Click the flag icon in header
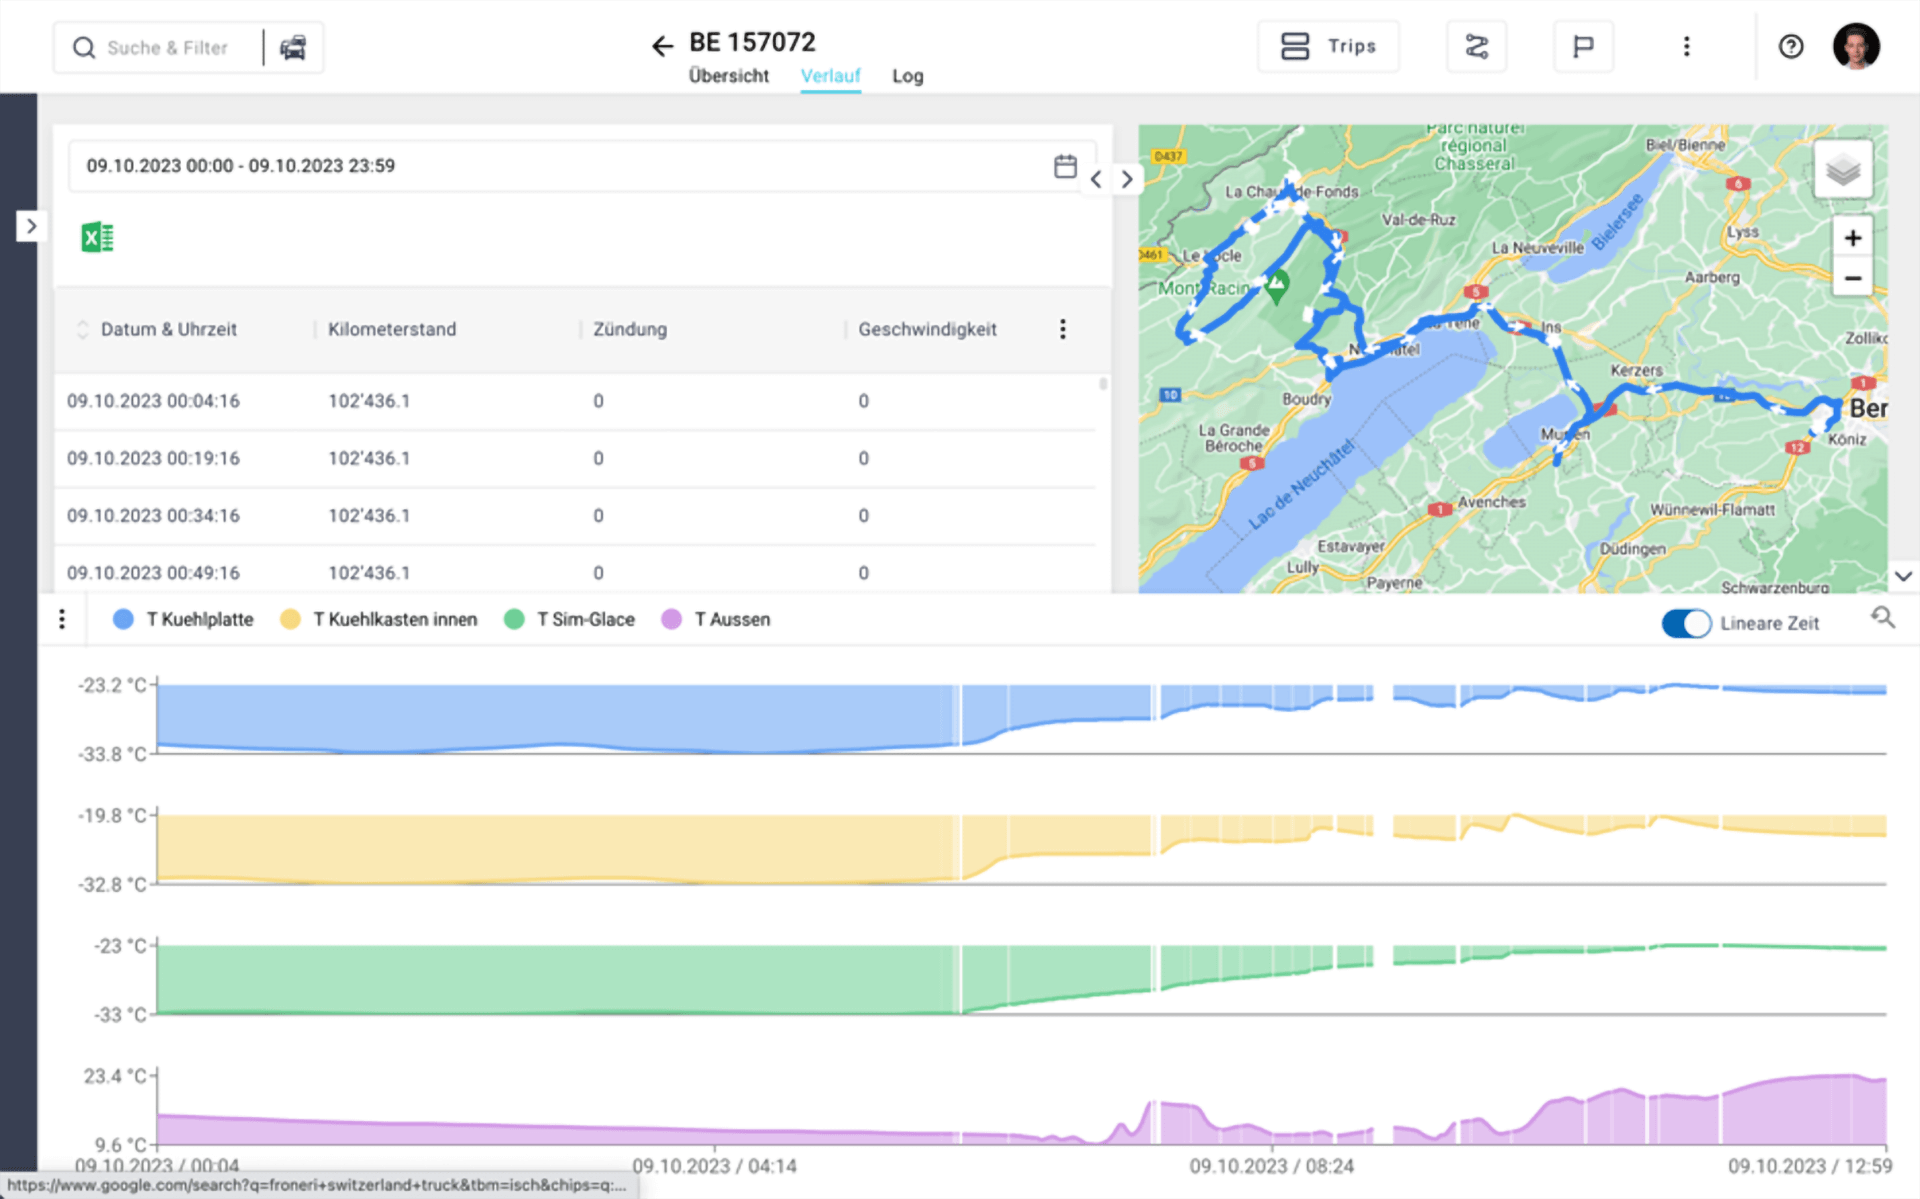Image resolution: width=1920 pixels, height=1199 pixels. point(1582,46)
